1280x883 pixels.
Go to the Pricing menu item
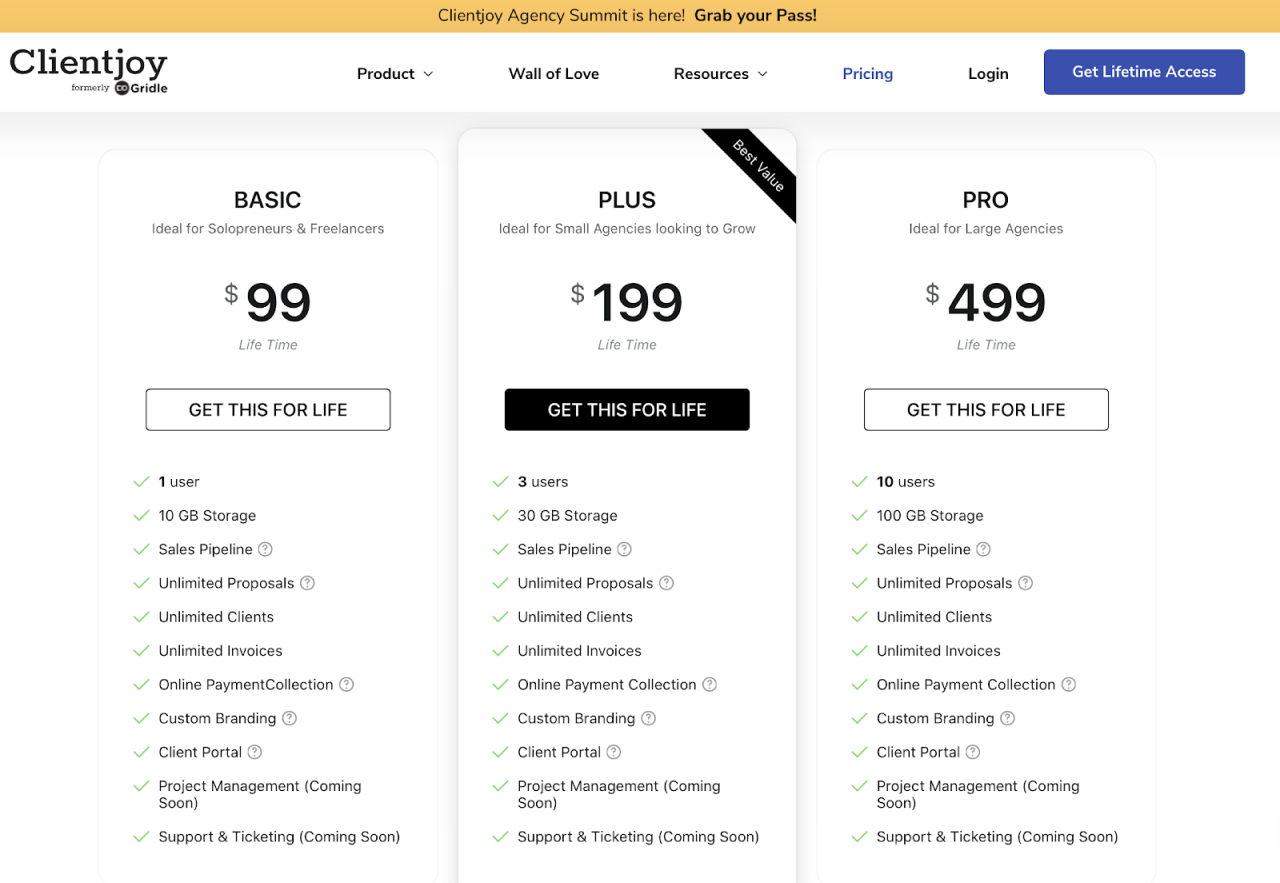tap(867, 74)
